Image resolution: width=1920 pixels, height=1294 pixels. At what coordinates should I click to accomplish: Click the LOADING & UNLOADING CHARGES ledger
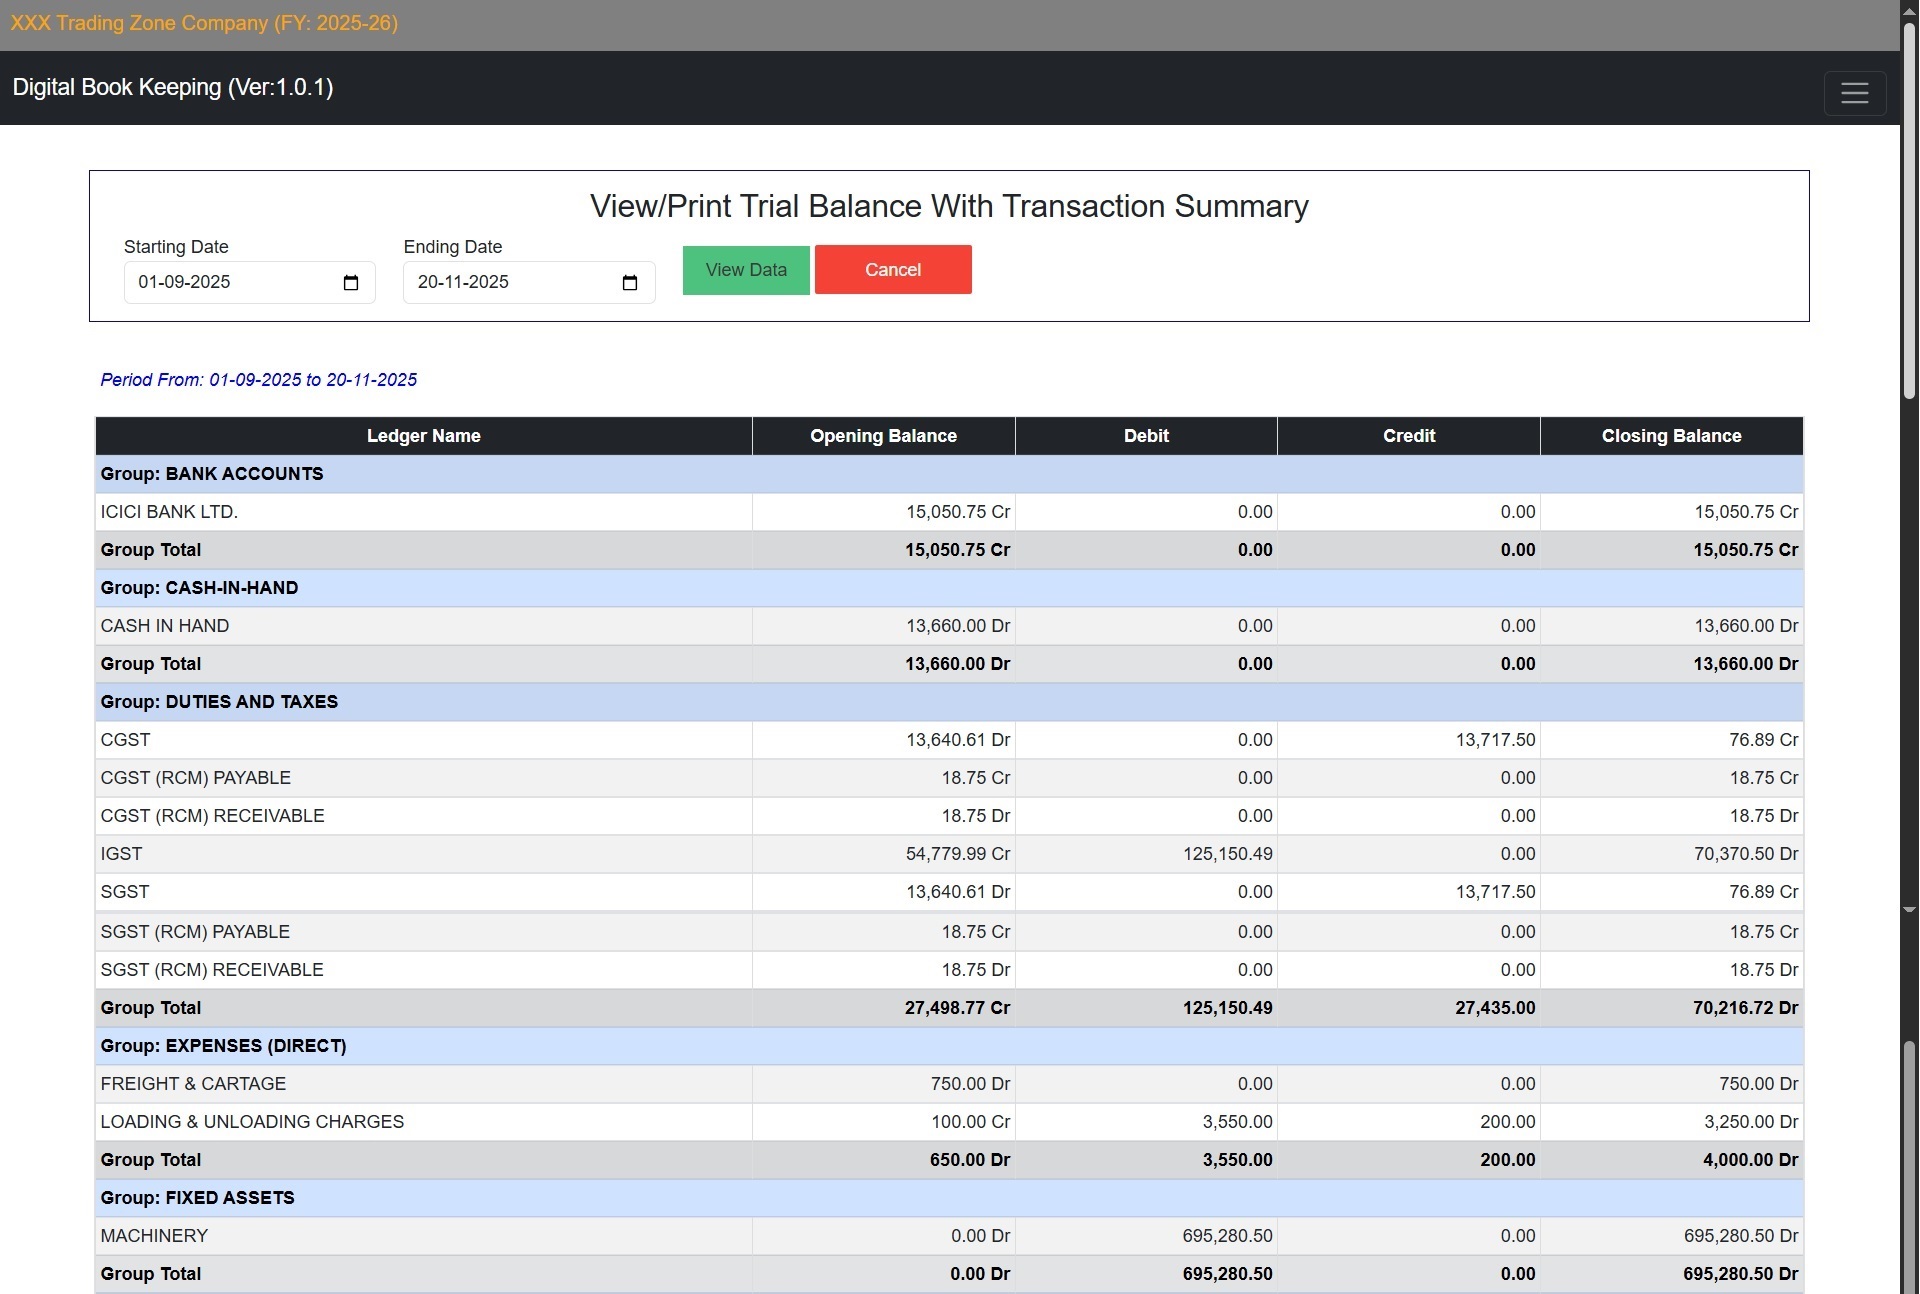point(252,1122)
